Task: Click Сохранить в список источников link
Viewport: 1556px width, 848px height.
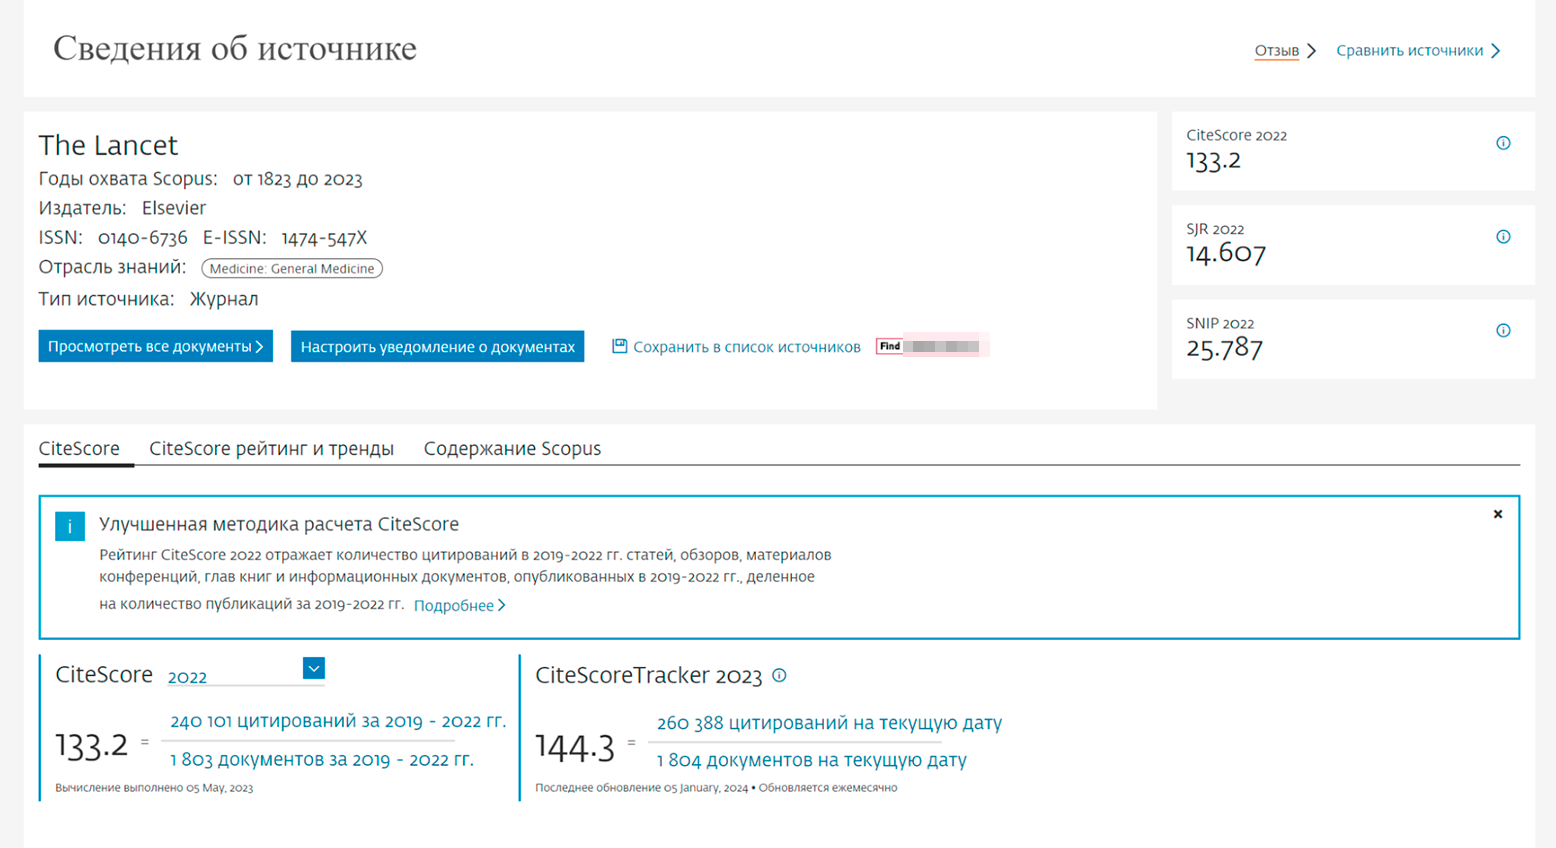Action: (746, 347)
